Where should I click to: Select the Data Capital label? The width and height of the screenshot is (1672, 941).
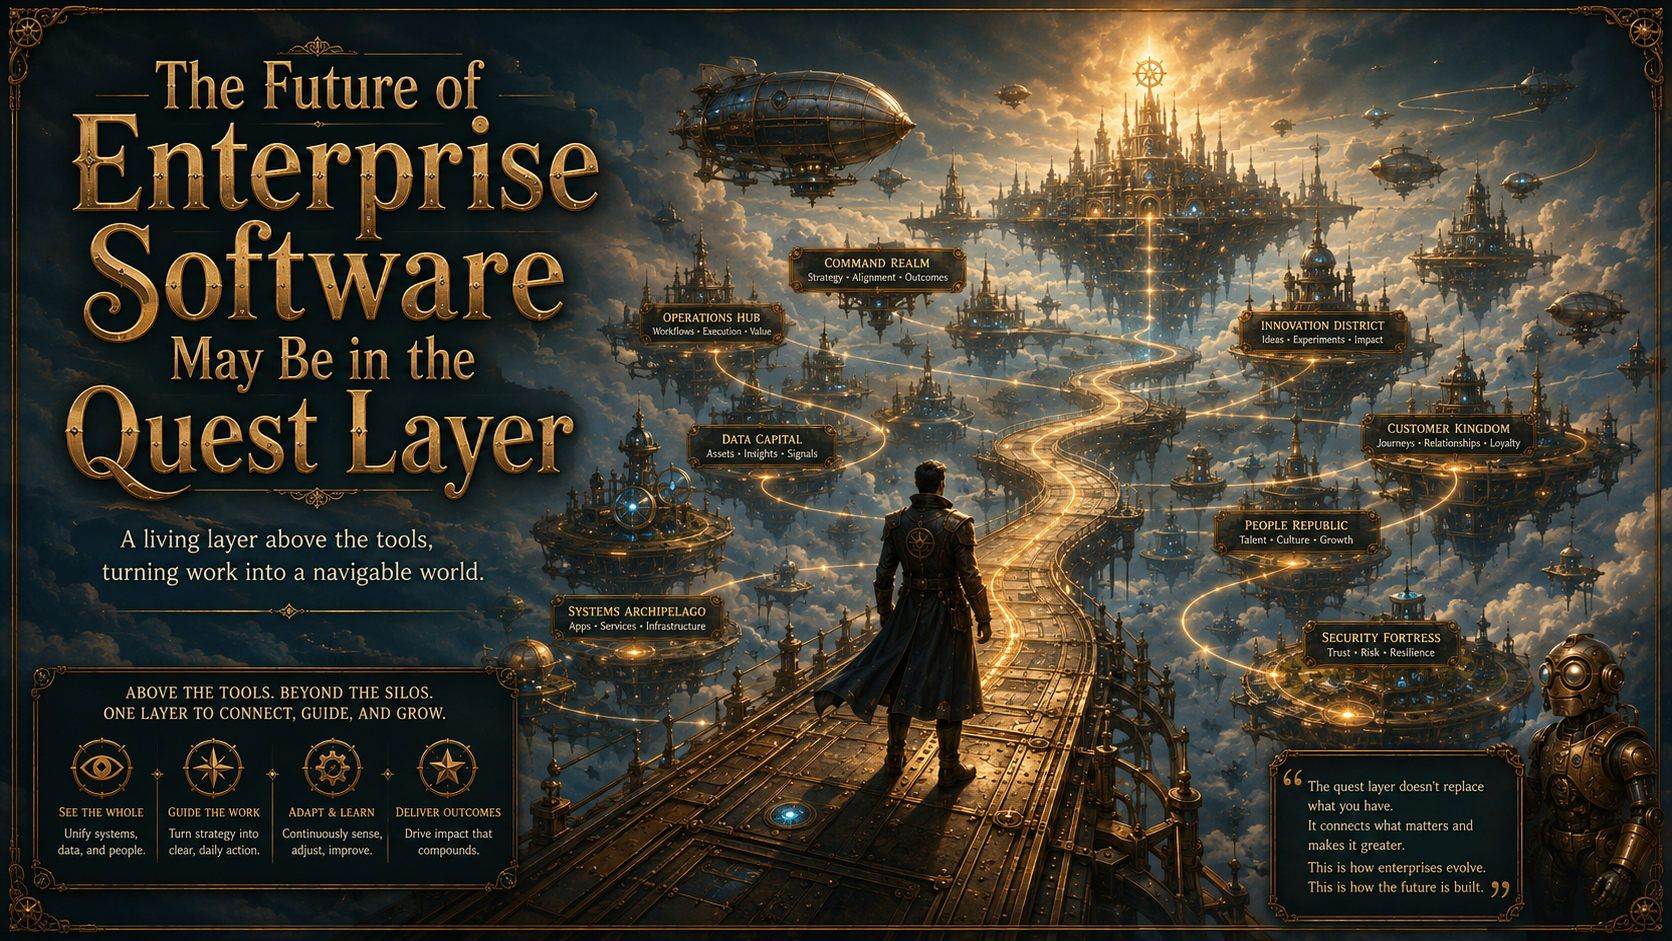(x=762, y=446)
